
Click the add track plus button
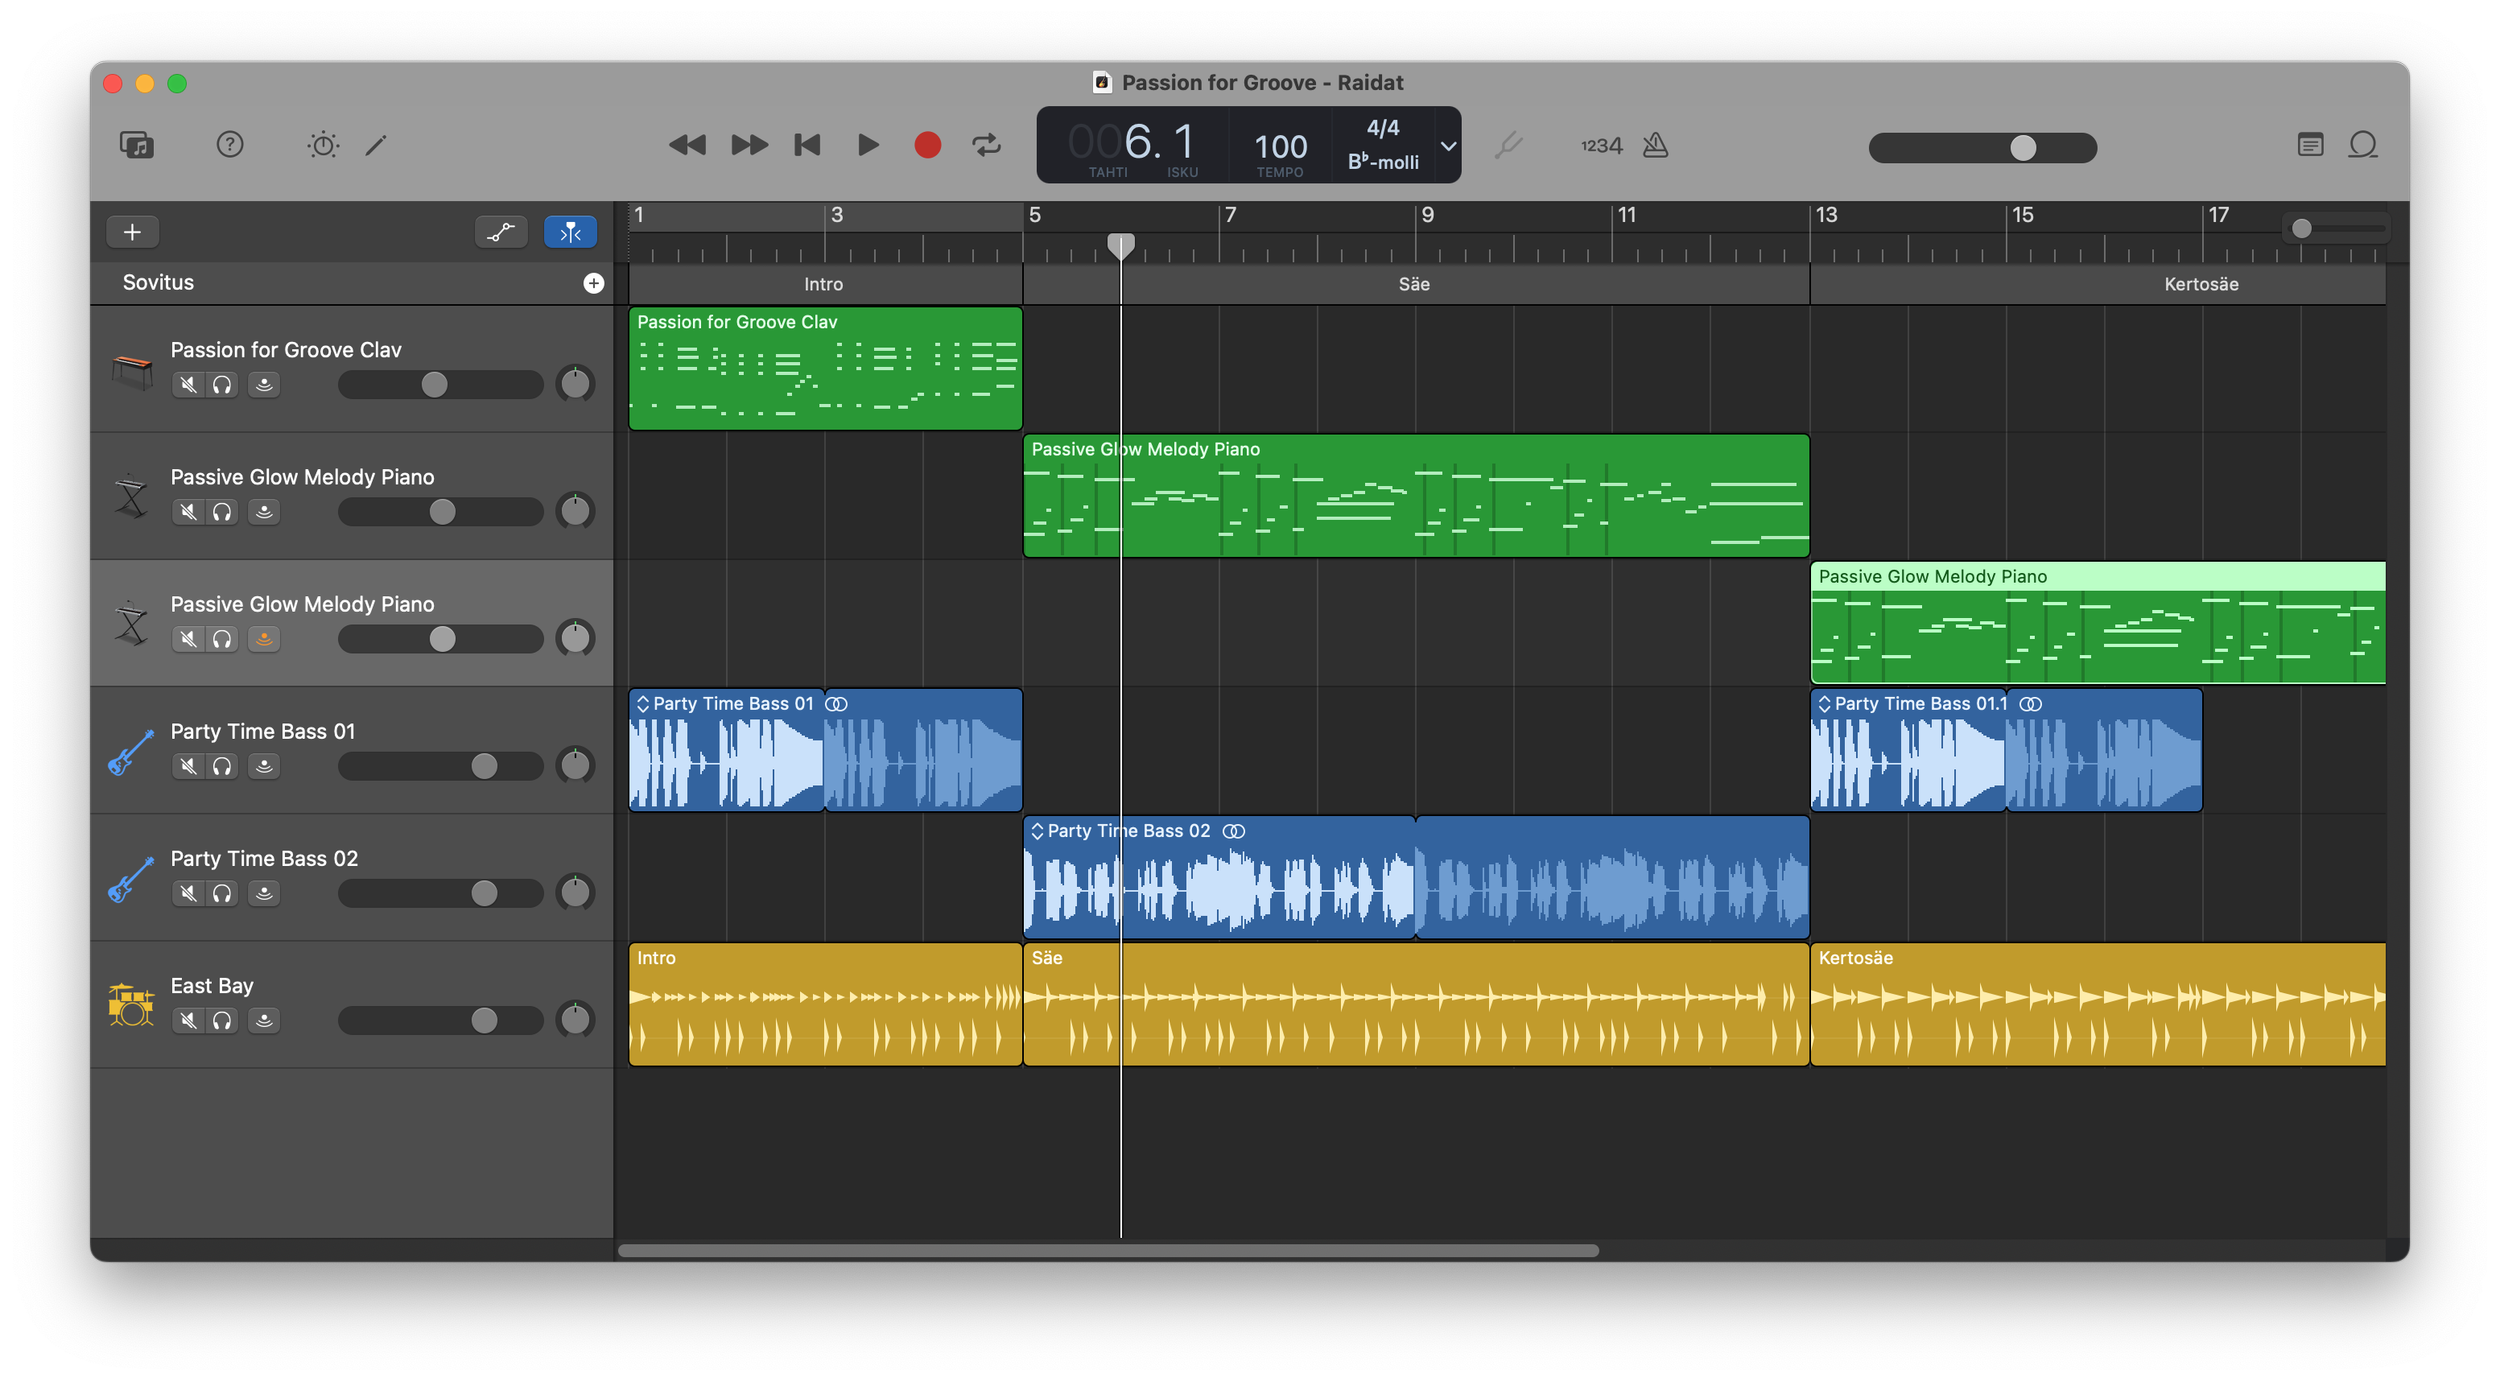click(x=132, y=232)
